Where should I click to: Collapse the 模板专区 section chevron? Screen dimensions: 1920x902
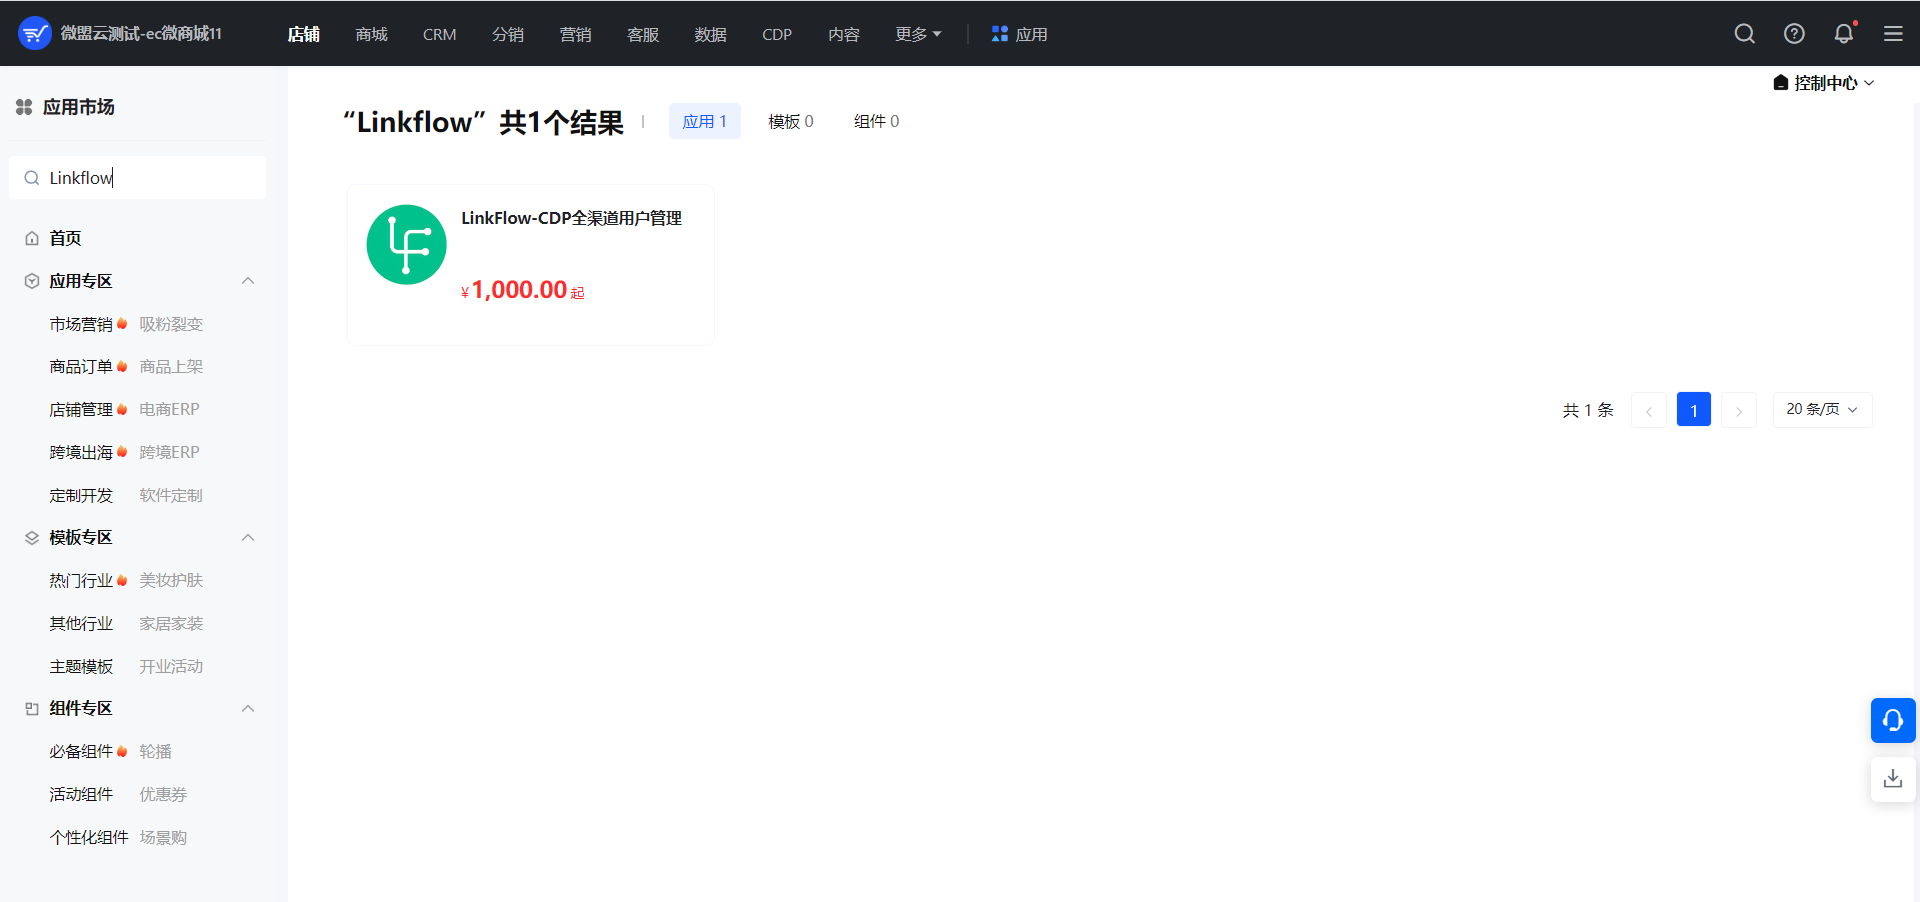[248, 538]
